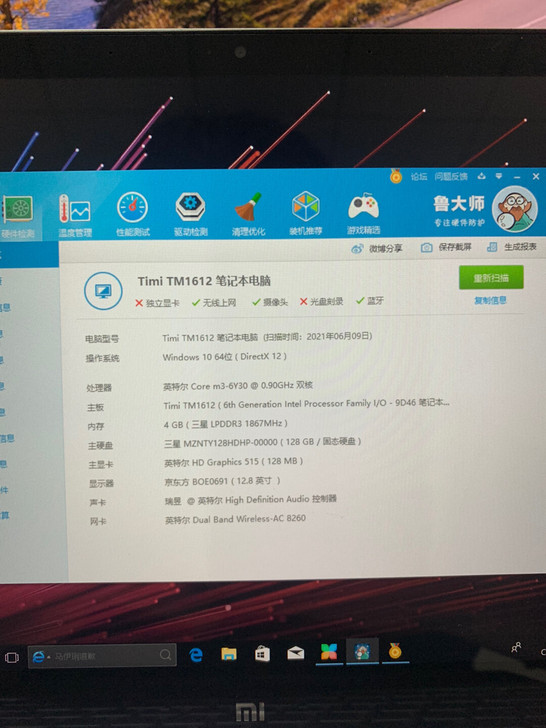Click the taskbar search magnifier icon
Viewport: 546px width, 728px height.
point(165,655)
